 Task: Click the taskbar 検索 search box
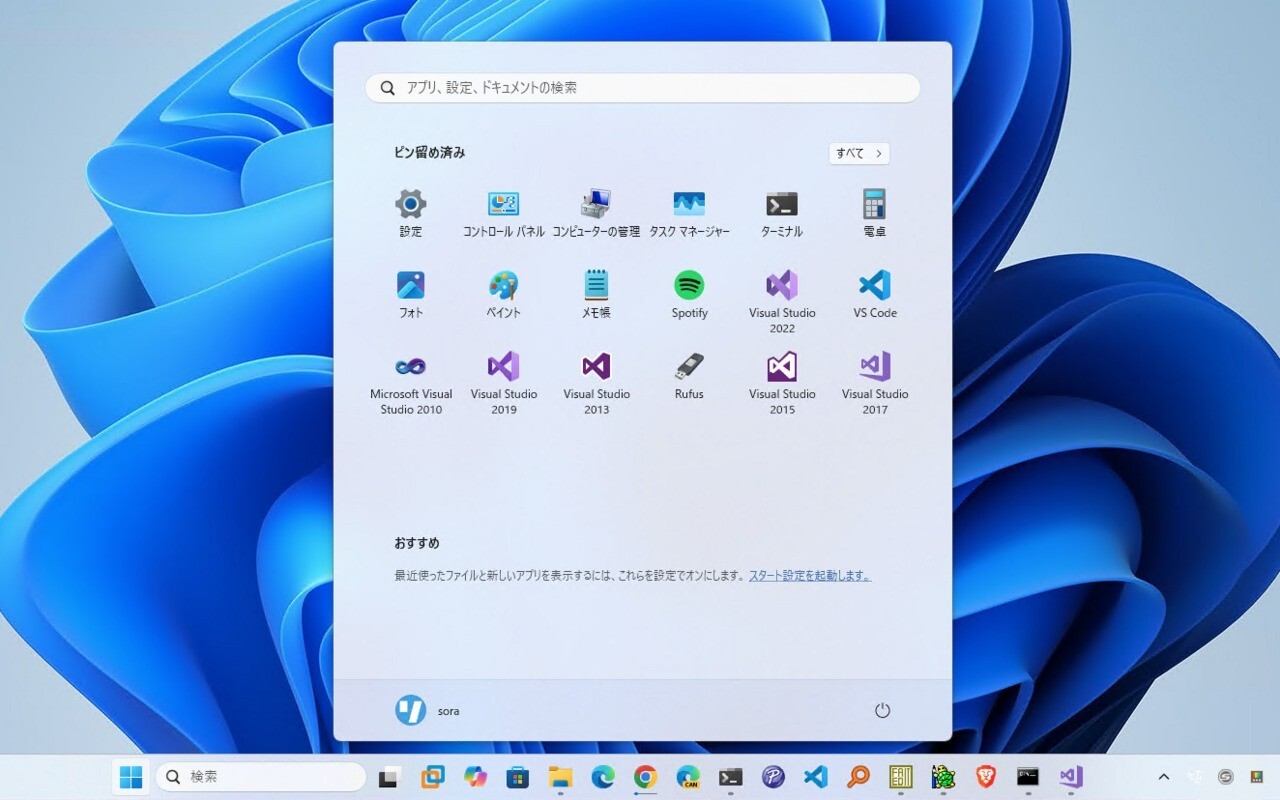click(x=261, y=777)
